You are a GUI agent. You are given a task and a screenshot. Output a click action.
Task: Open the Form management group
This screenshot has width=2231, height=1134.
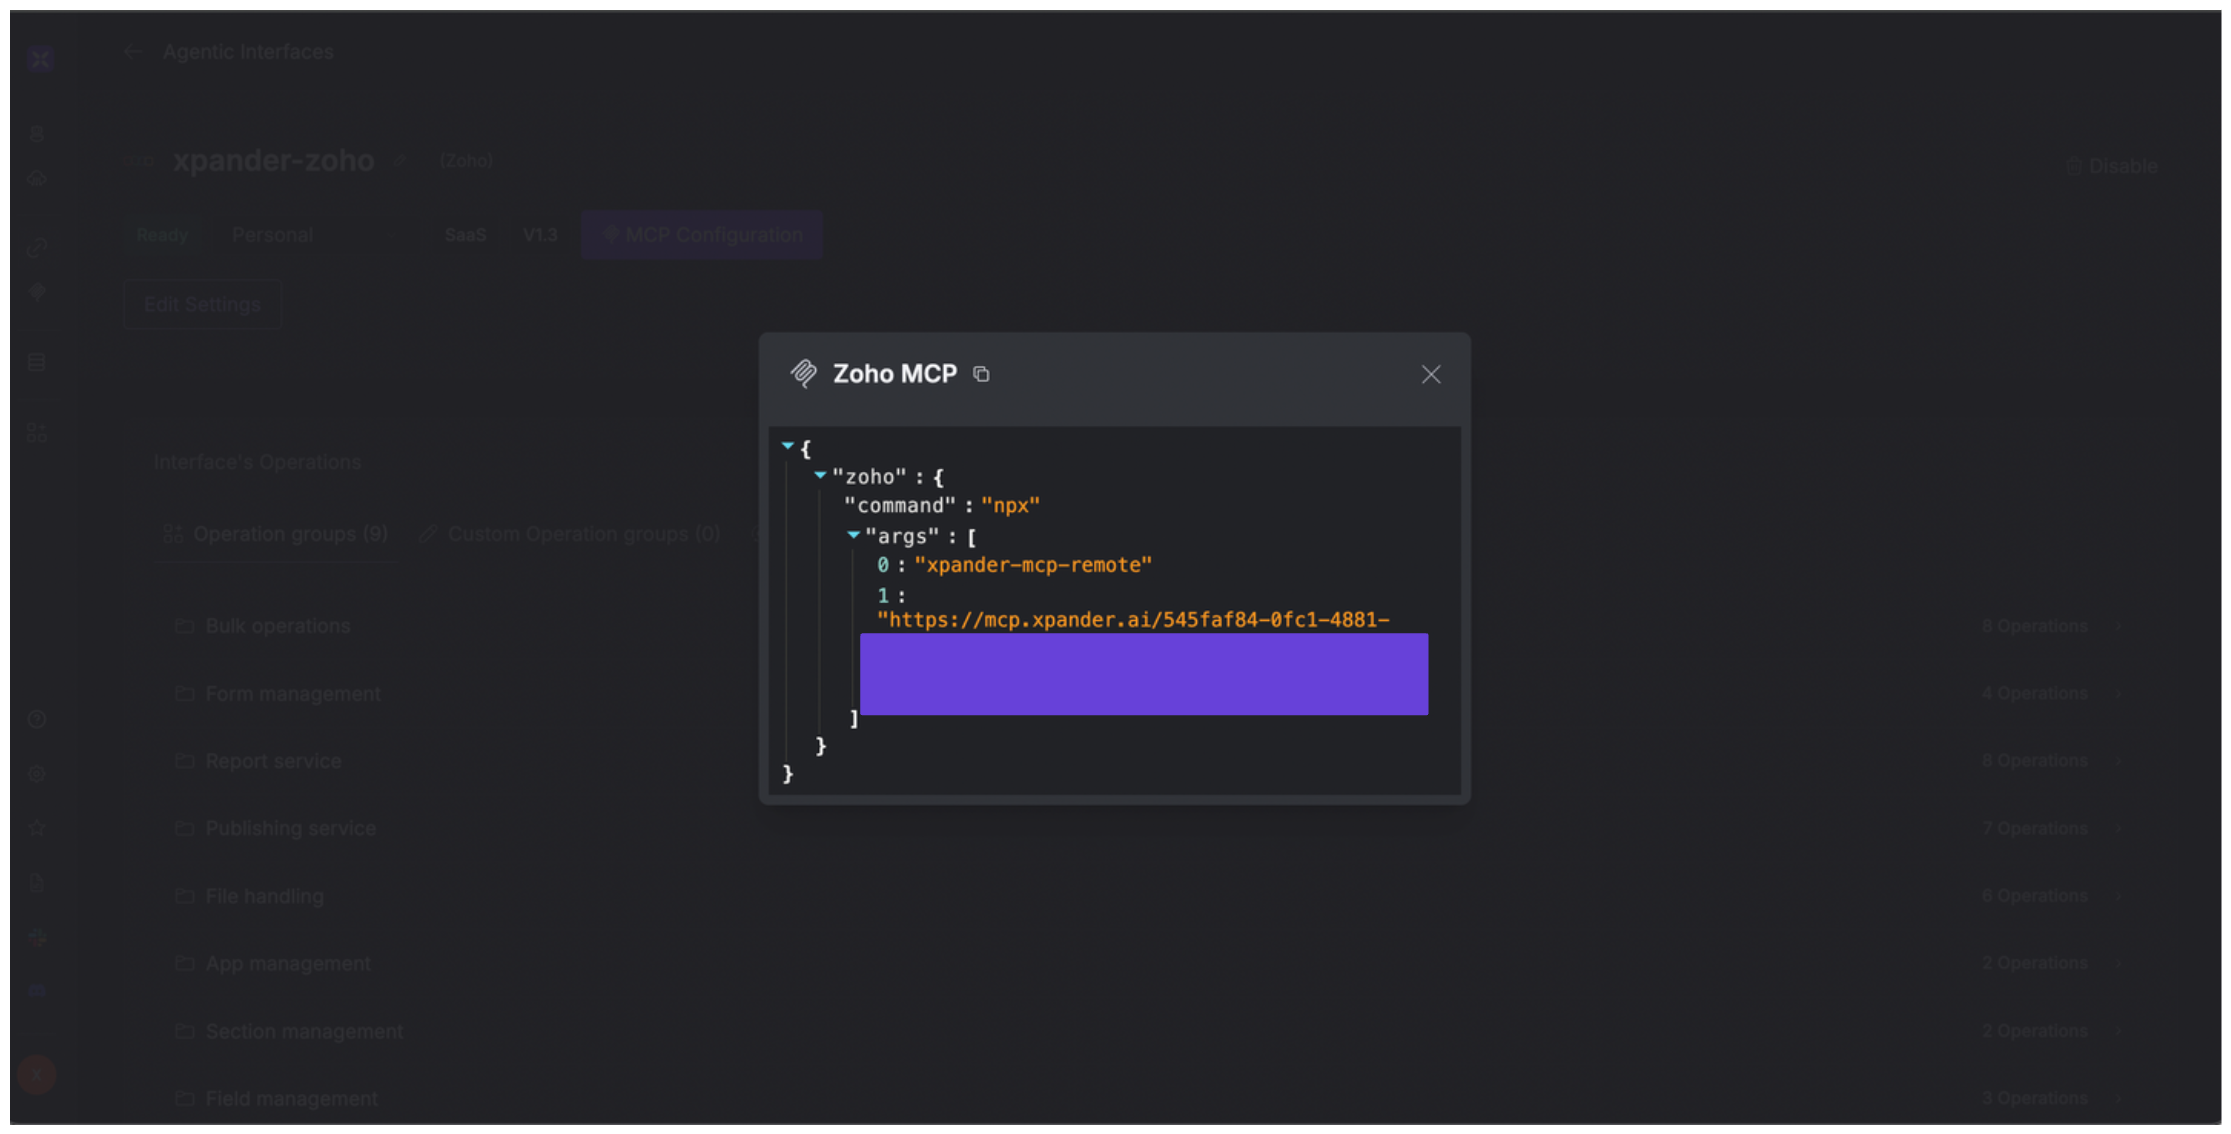pyautogui.click(x=1150, y=694)
